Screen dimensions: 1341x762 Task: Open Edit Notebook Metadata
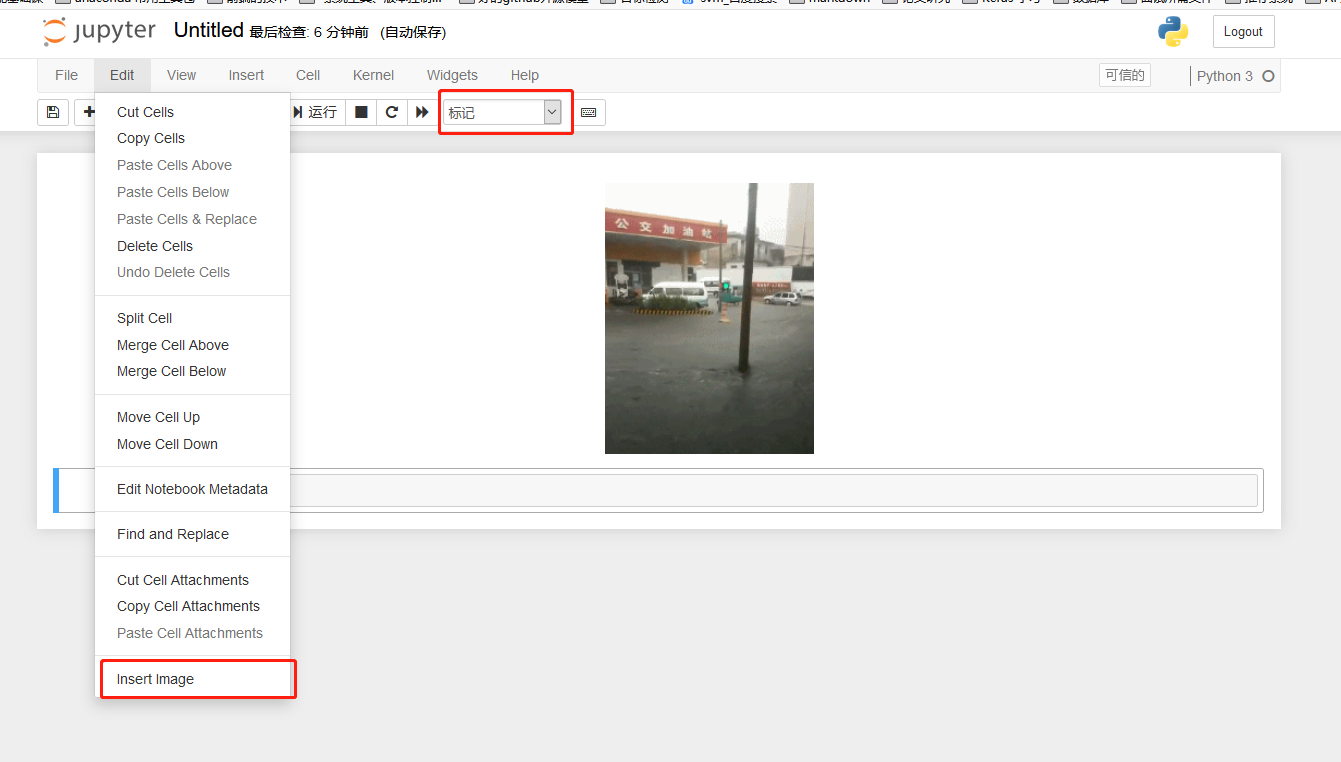[192, 489]
